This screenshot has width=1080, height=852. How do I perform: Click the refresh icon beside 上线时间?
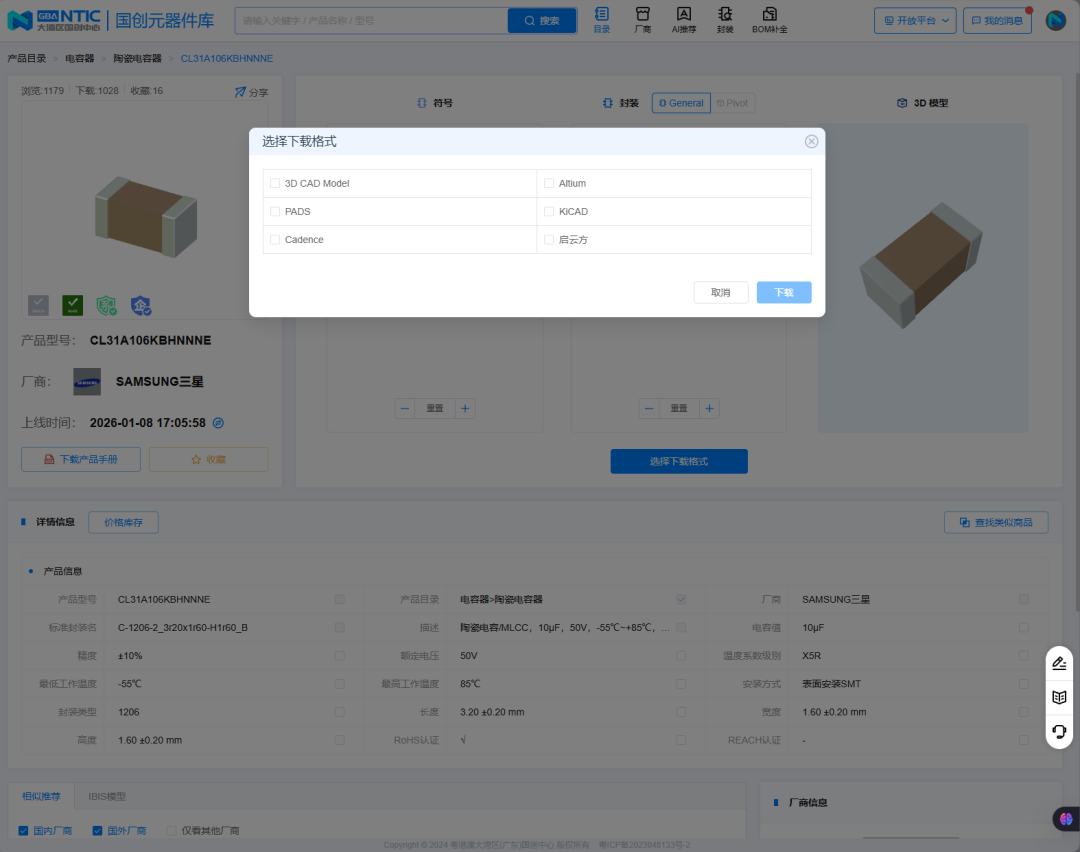218,423
